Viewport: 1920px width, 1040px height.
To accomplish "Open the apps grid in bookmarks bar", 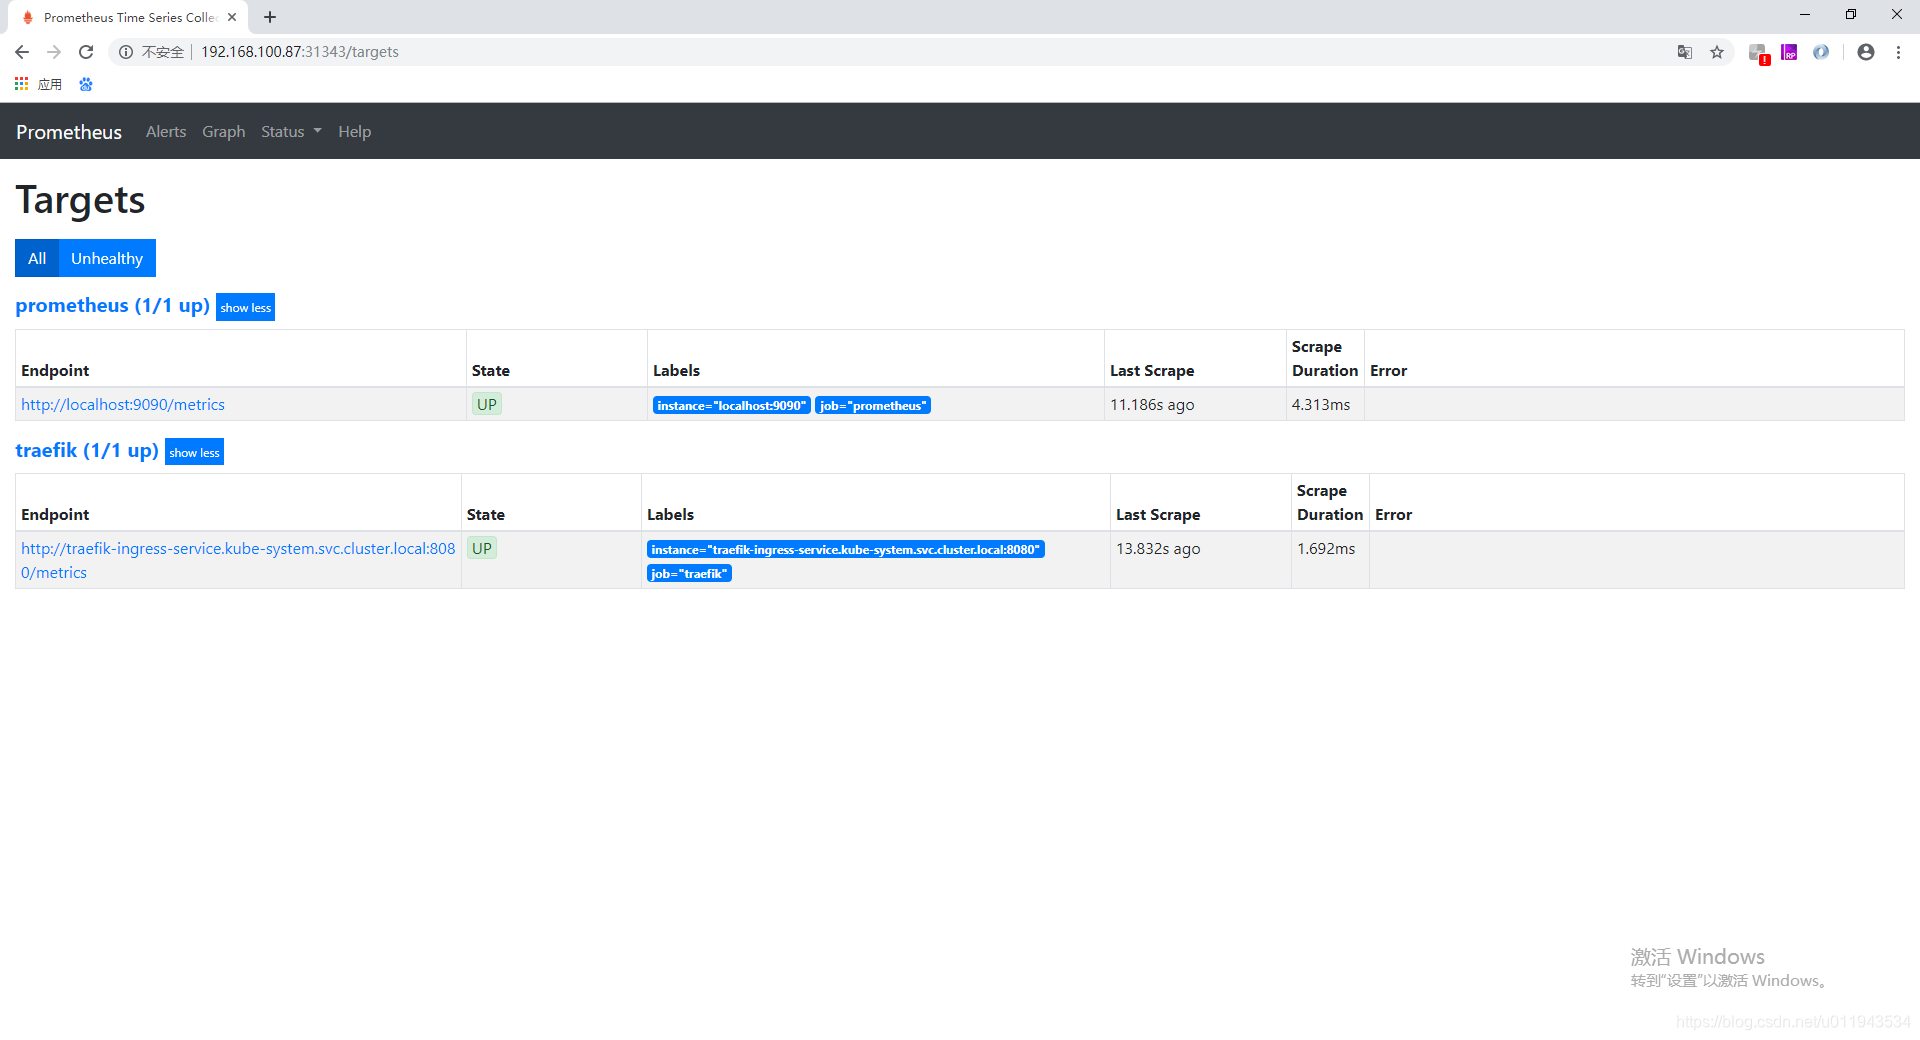I will click(21, 84).
